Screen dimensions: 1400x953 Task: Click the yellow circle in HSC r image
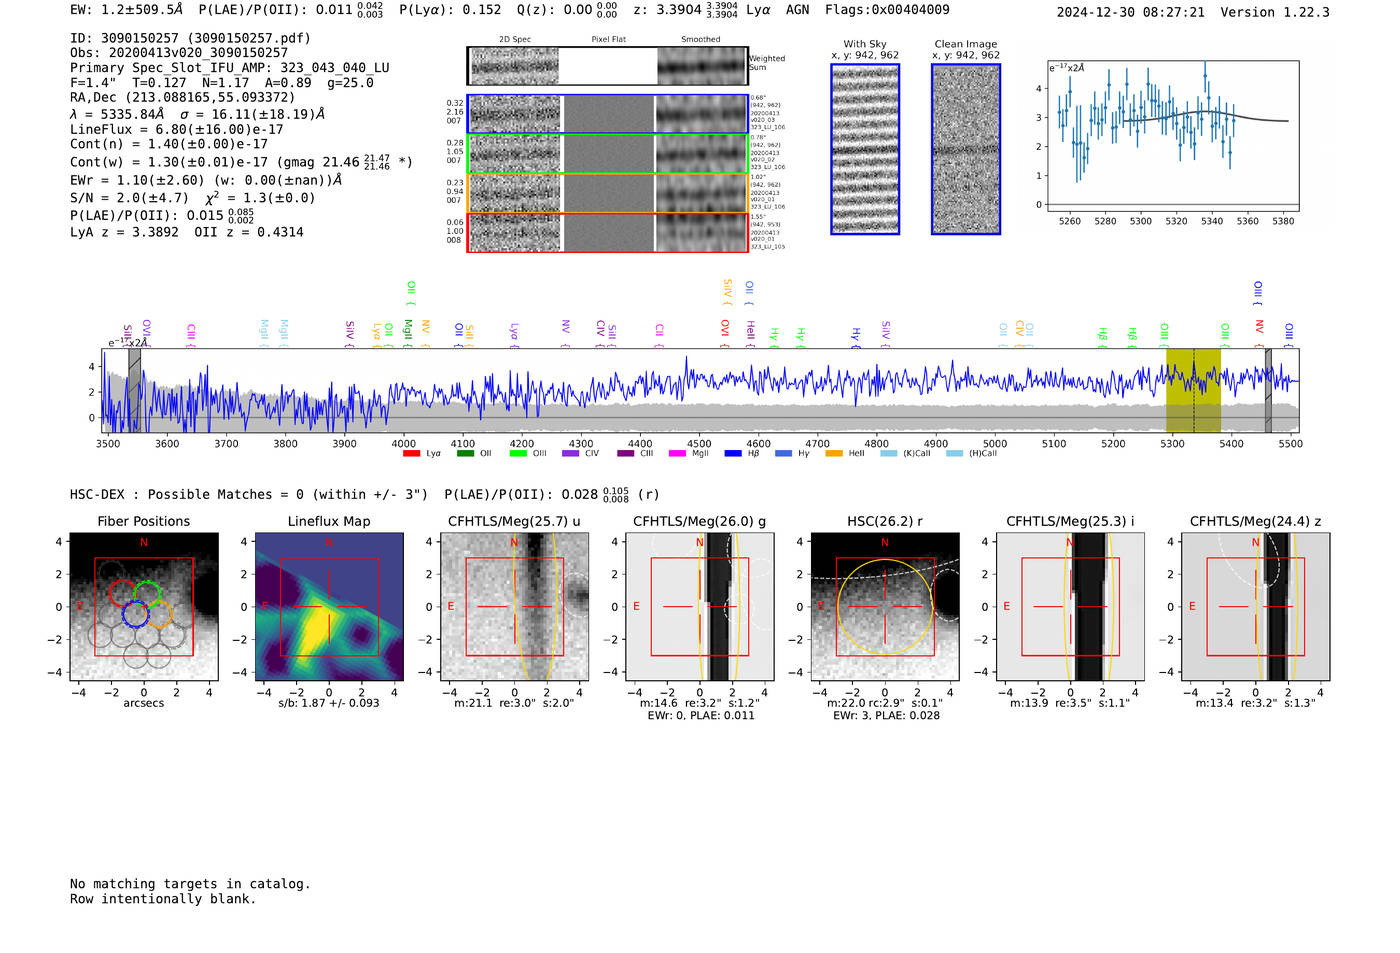coord(885,607)
